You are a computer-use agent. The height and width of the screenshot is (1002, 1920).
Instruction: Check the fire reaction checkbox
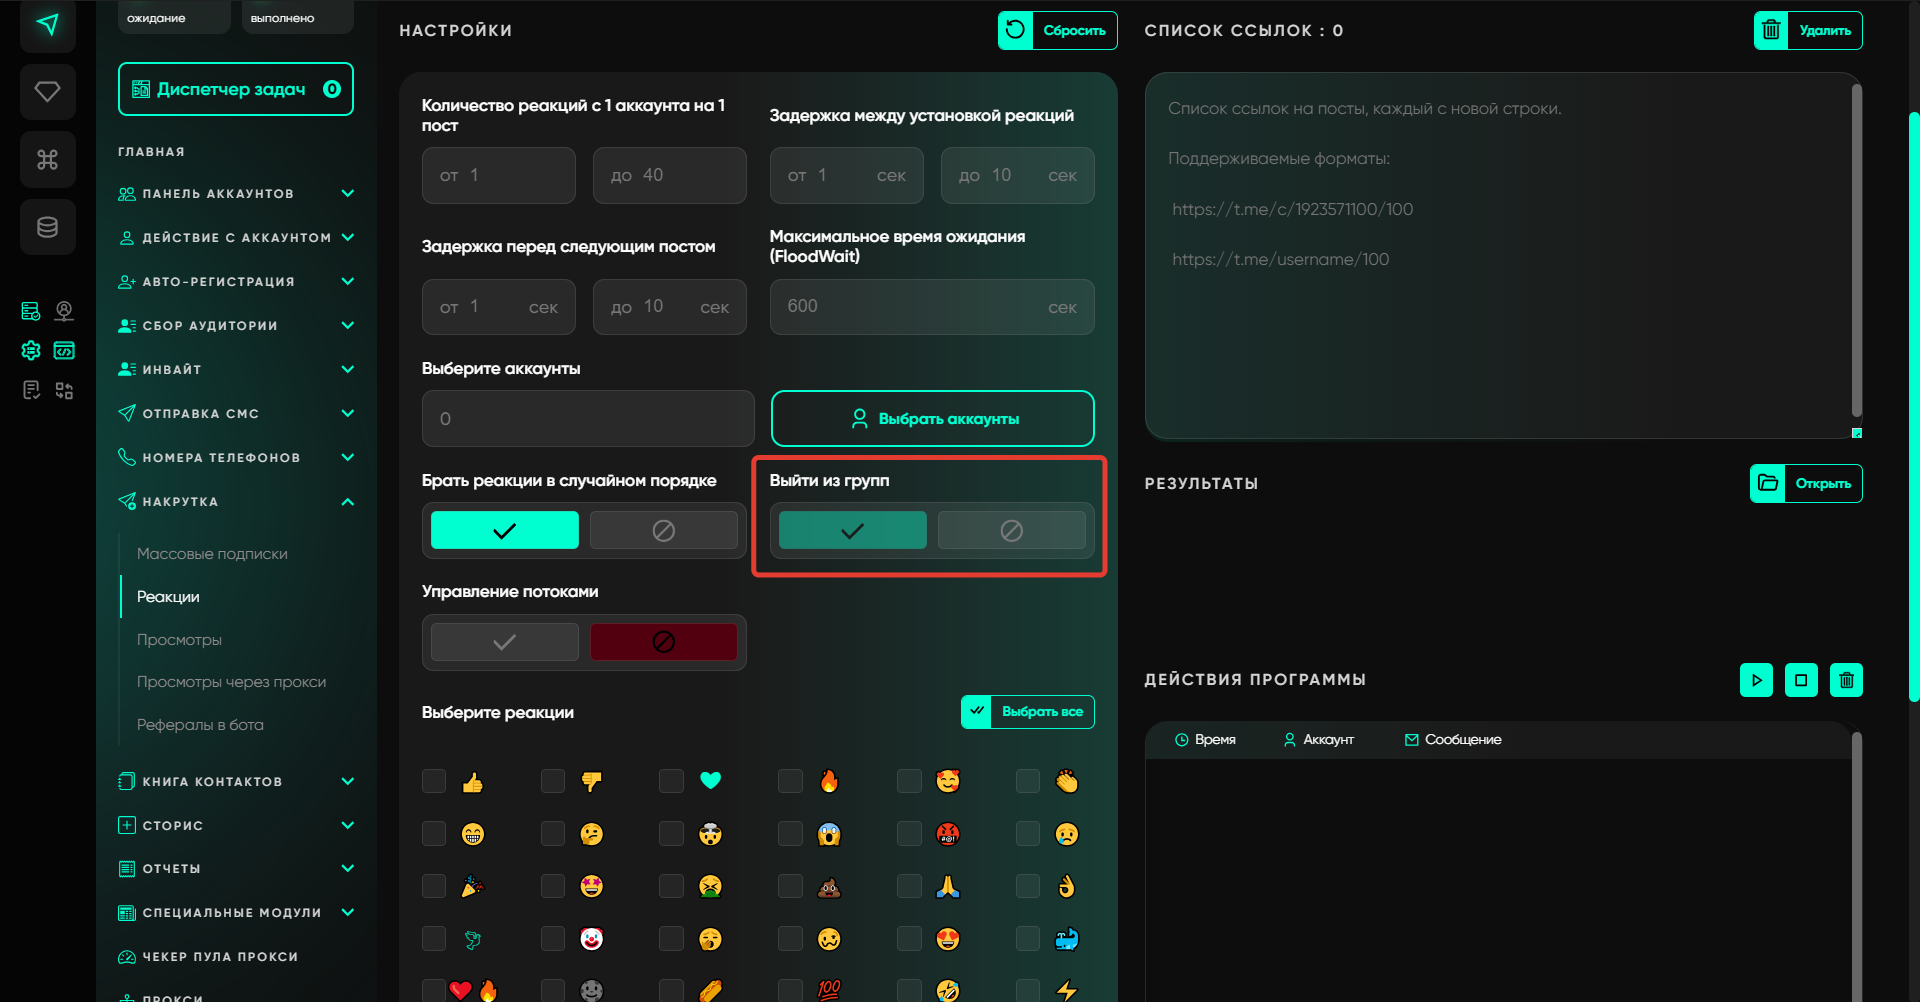[790, 781]
